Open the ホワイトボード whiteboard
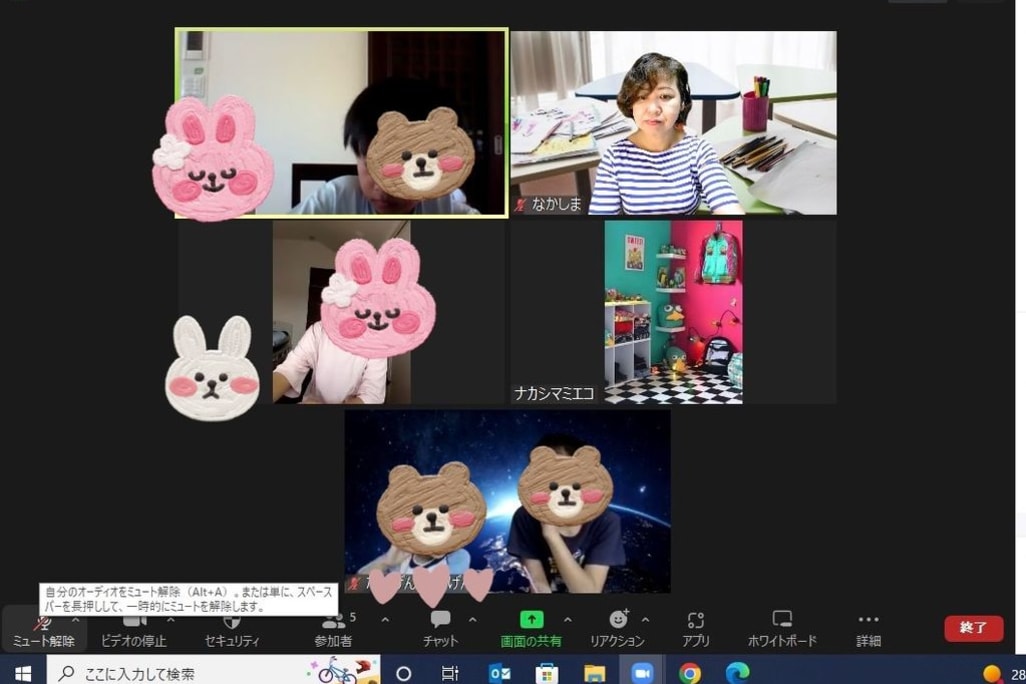Viewport: 1026px width, 684px height. point(782,630)
